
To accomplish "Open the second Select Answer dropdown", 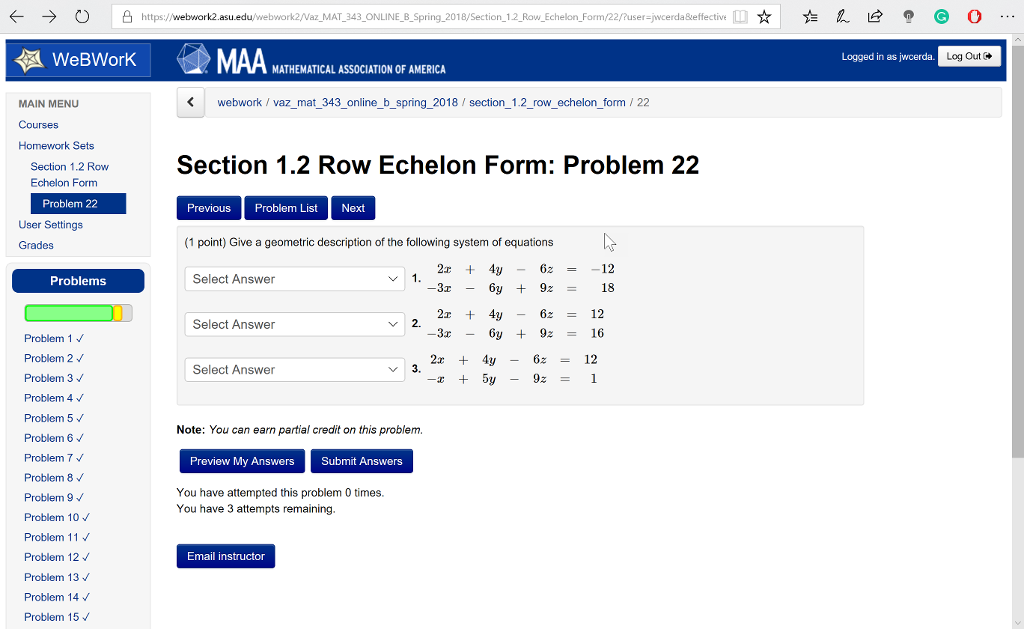I will [x=294, y=323].
